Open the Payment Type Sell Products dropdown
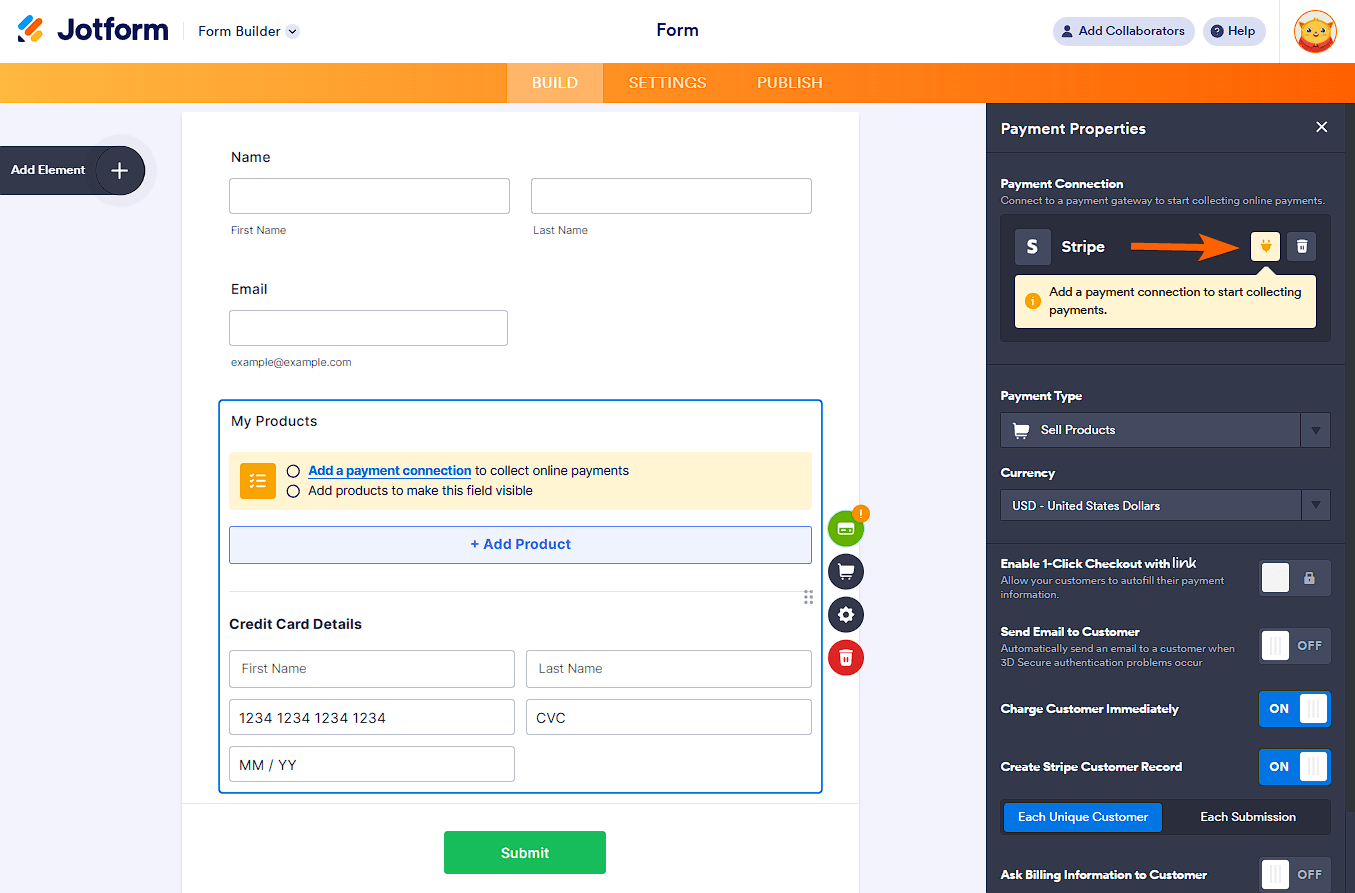 point(1165,430)
